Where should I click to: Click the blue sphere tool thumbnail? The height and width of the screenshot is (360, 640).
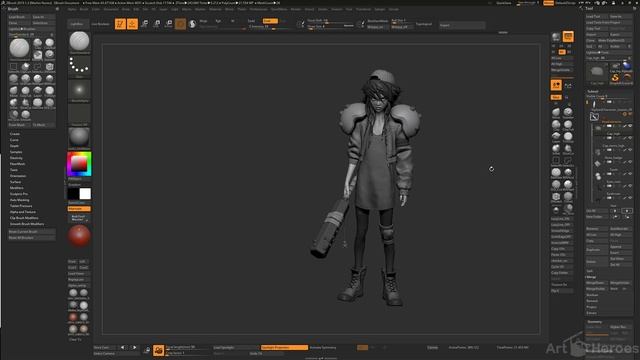[627, 66]
